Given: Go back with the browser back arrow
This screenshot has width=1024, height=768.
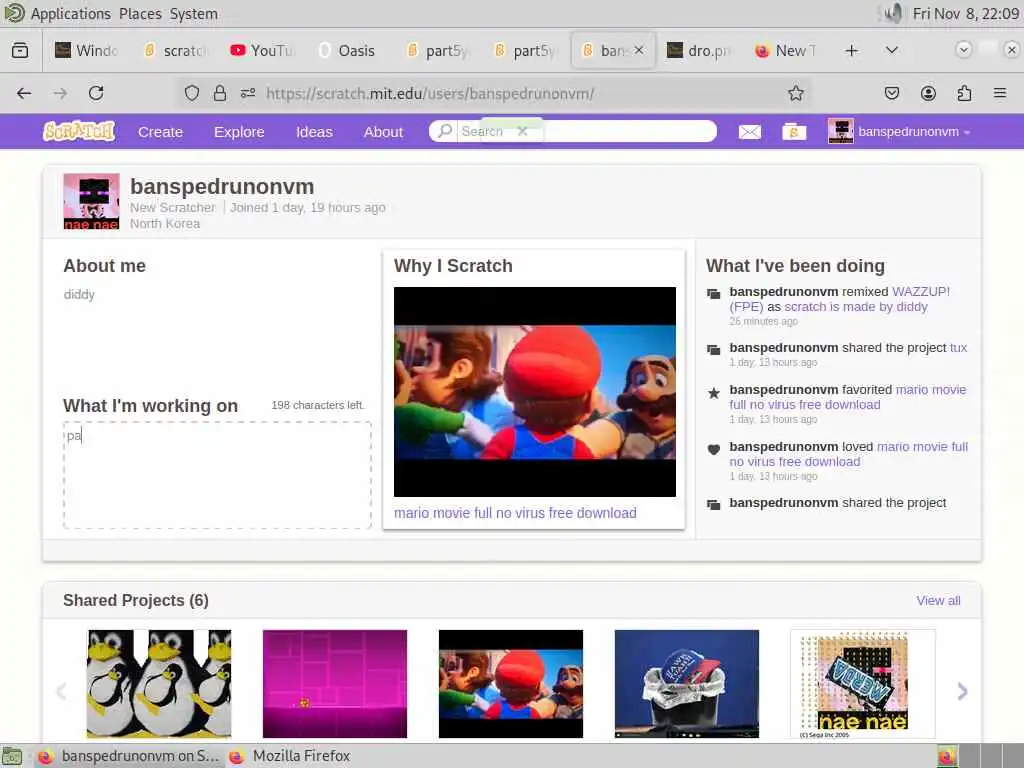Looking at the screenshot, I should (x=24, y=93).
